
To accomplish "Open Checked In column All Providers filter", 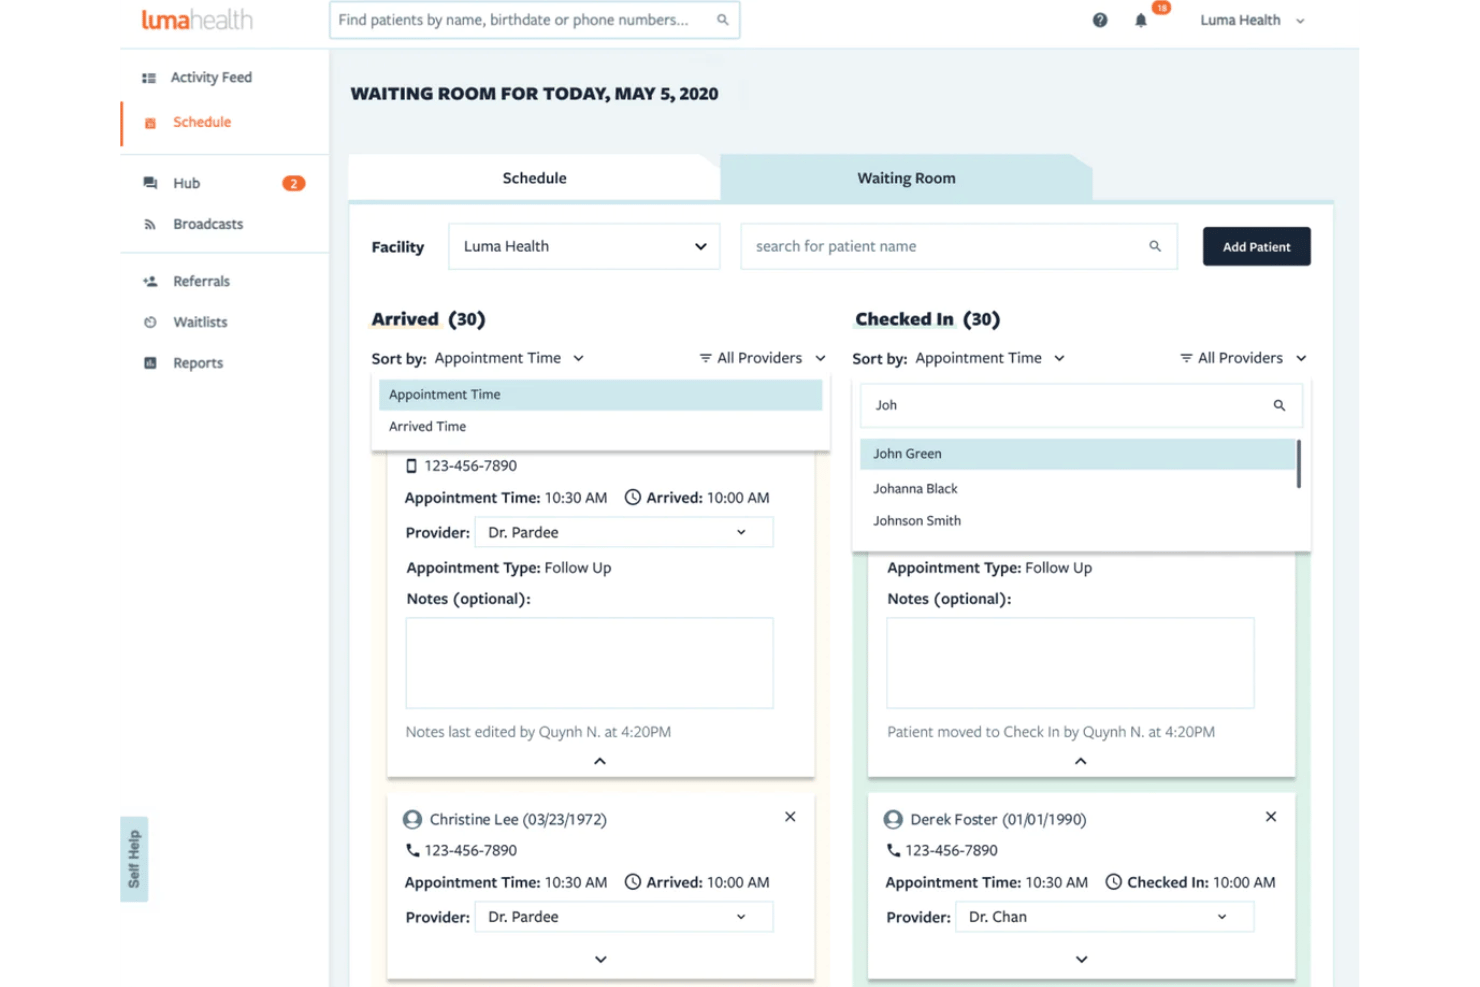I will pyautogui.click(x=1243, y=358).
